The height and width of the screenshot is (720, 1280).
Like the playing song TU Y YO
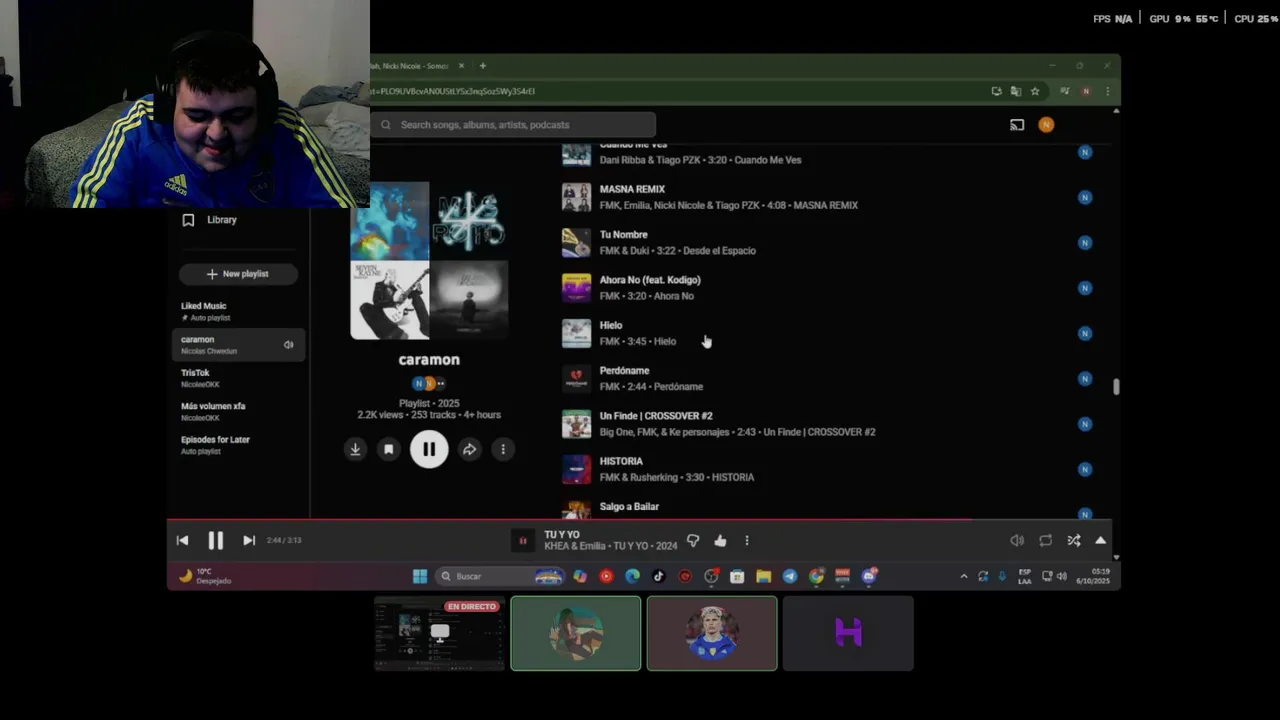point(720,540)
